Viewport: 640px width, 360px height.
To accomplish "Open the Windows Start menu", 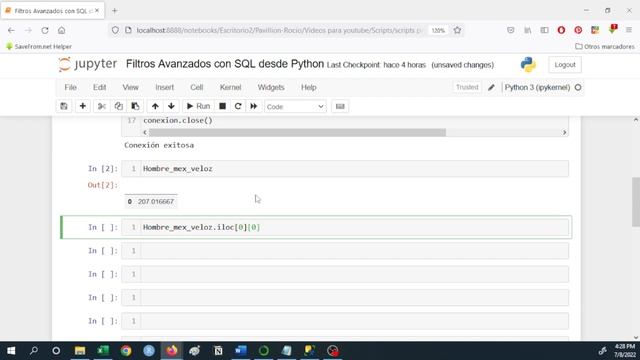I will click(11, 351).
